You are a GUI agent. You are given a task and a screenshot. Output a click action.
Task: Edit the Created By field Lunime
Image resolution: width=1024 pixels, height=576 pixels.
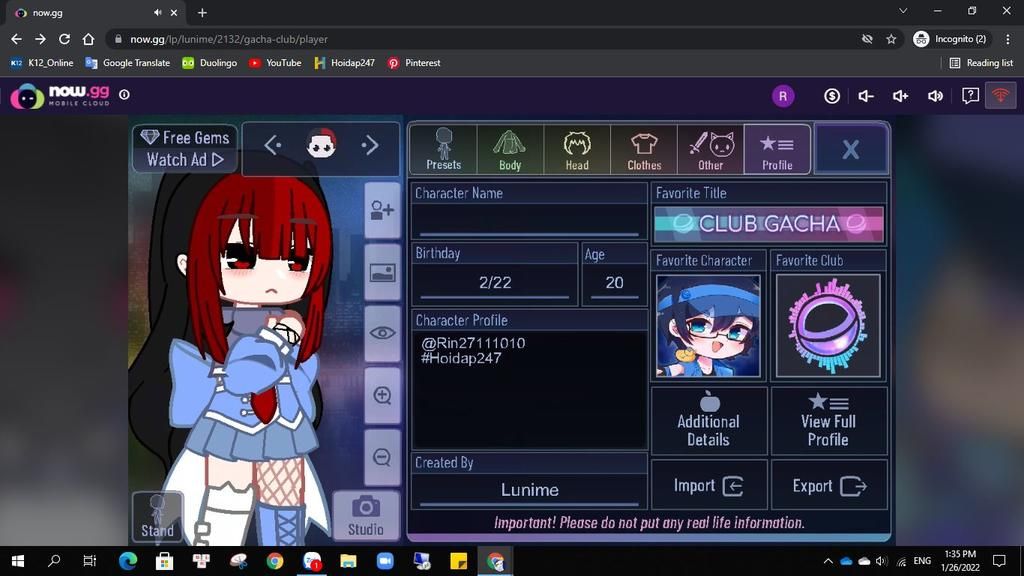pos(529,490)
